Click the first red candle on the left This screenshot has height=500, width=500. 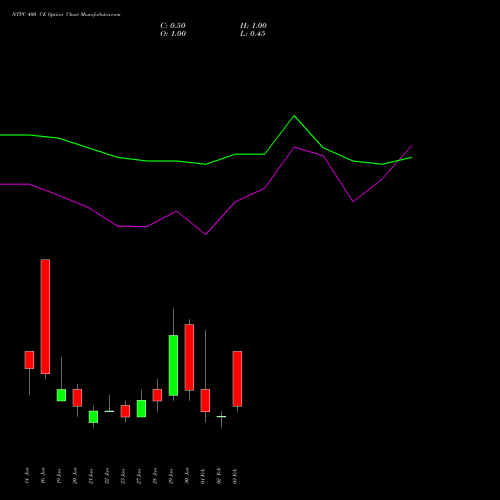[x=29, y=360]
